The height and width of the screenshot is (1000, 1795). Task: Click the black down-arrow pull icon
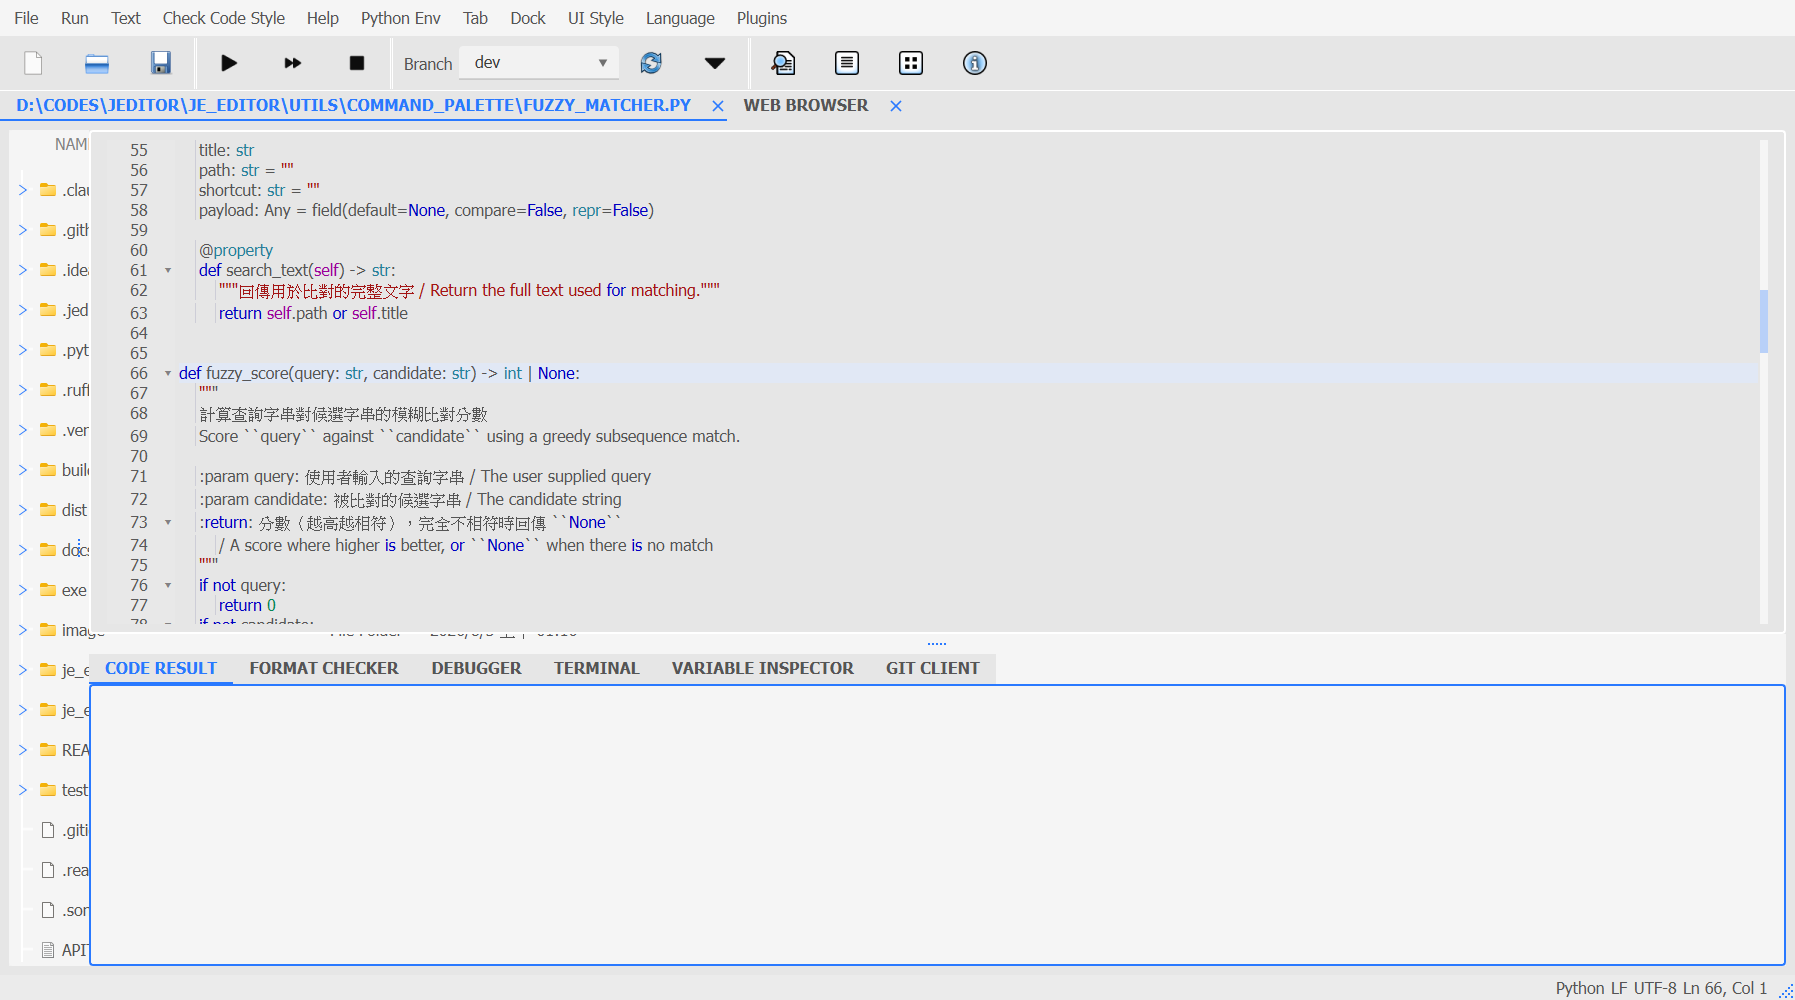(x=715, y=63)
